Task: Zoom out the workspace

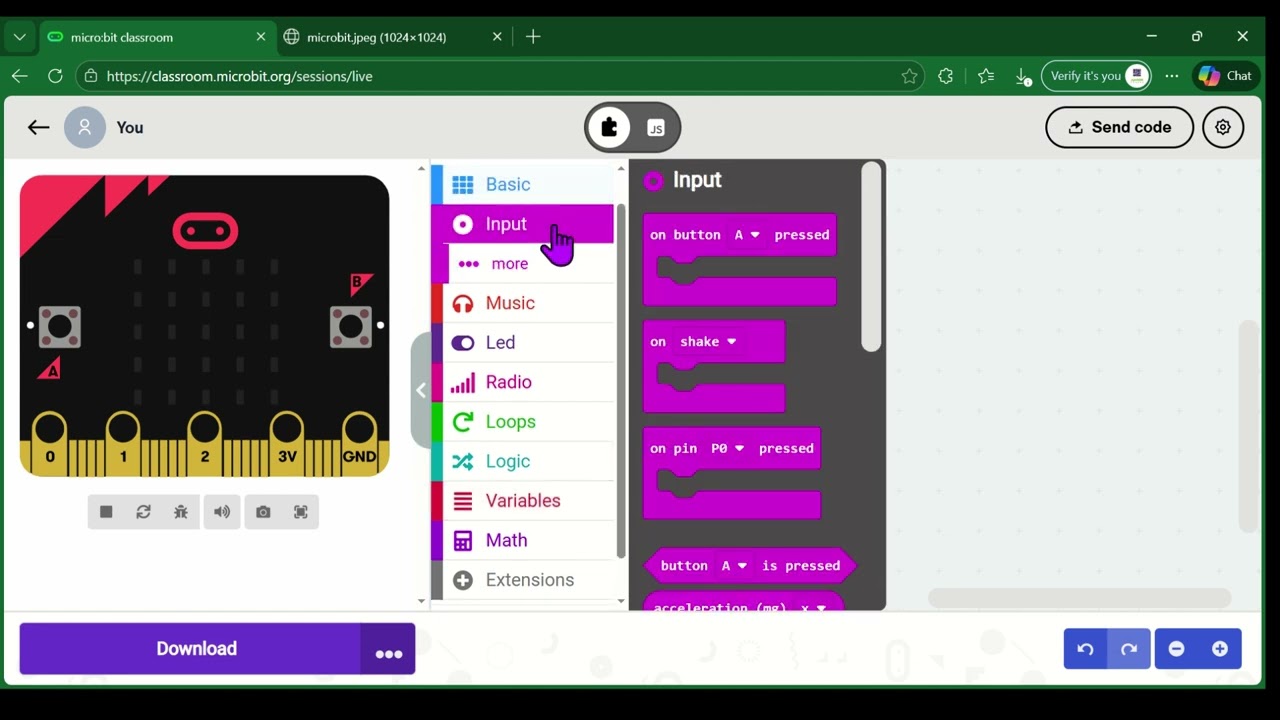Action: click(1177, 649)
